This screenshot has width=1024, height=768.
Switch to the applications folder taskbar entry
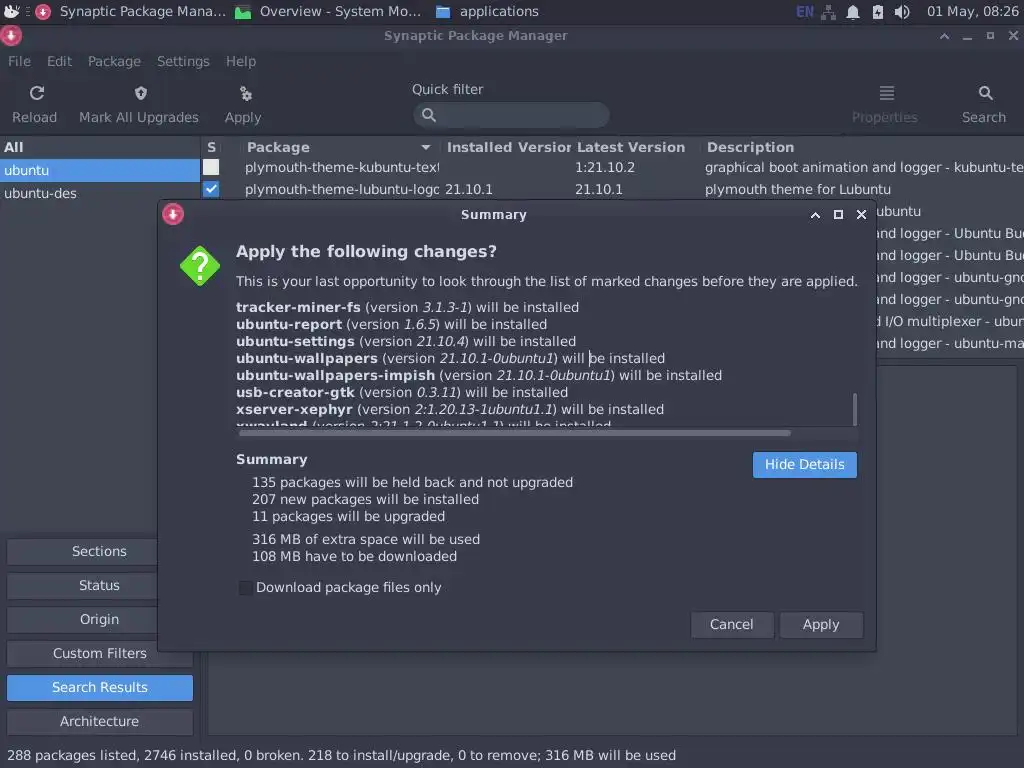(x=487, y=11)
